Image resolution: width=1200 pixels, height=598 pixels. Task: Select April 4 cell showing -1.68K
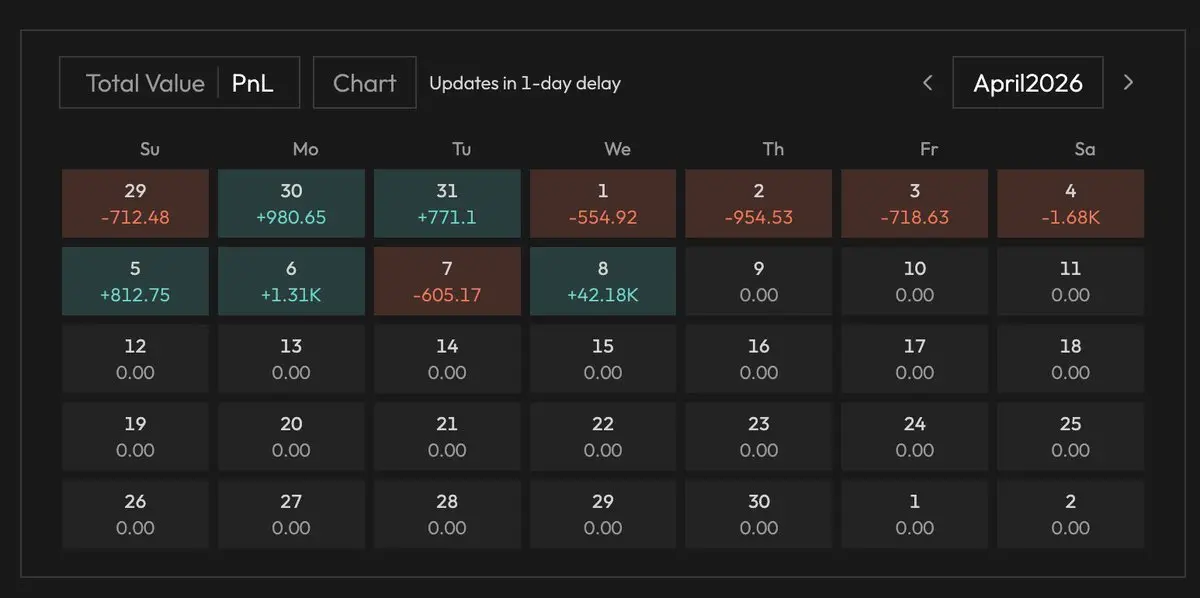click(1071, 204)
